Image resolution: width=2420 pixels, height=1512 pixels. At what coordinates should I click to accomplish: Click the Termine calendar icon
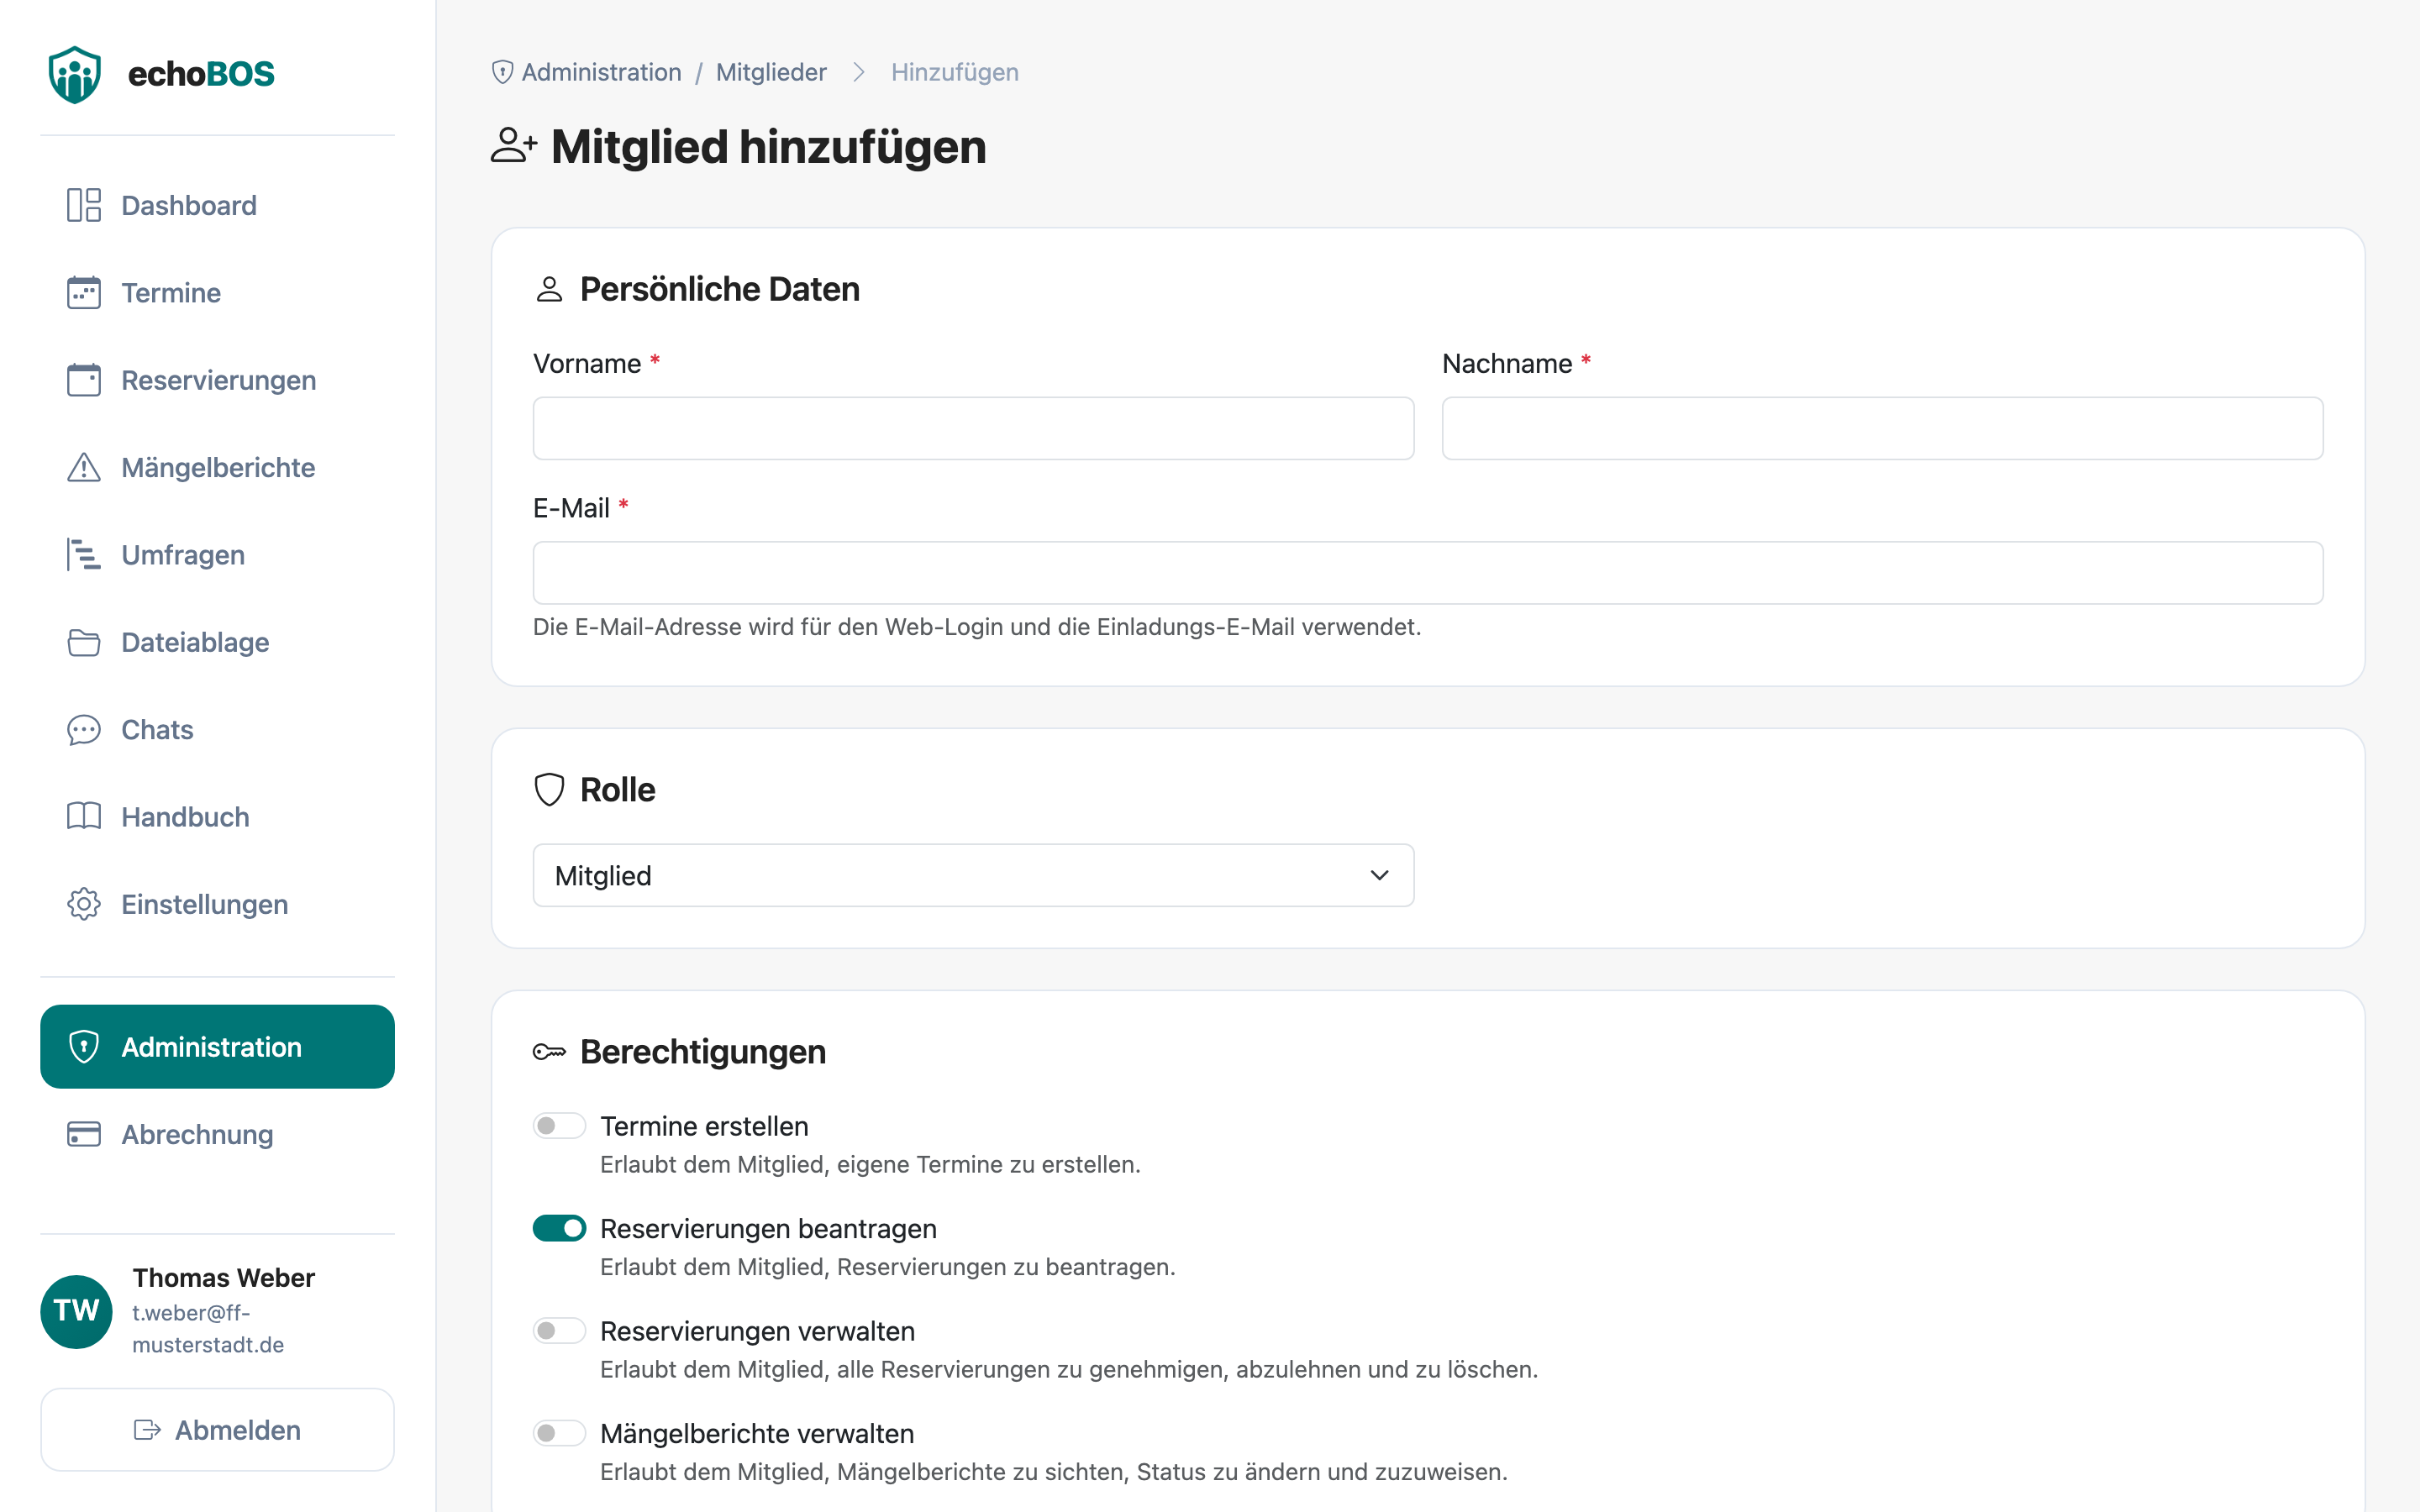pyautogui.click(x=84, y=293)
